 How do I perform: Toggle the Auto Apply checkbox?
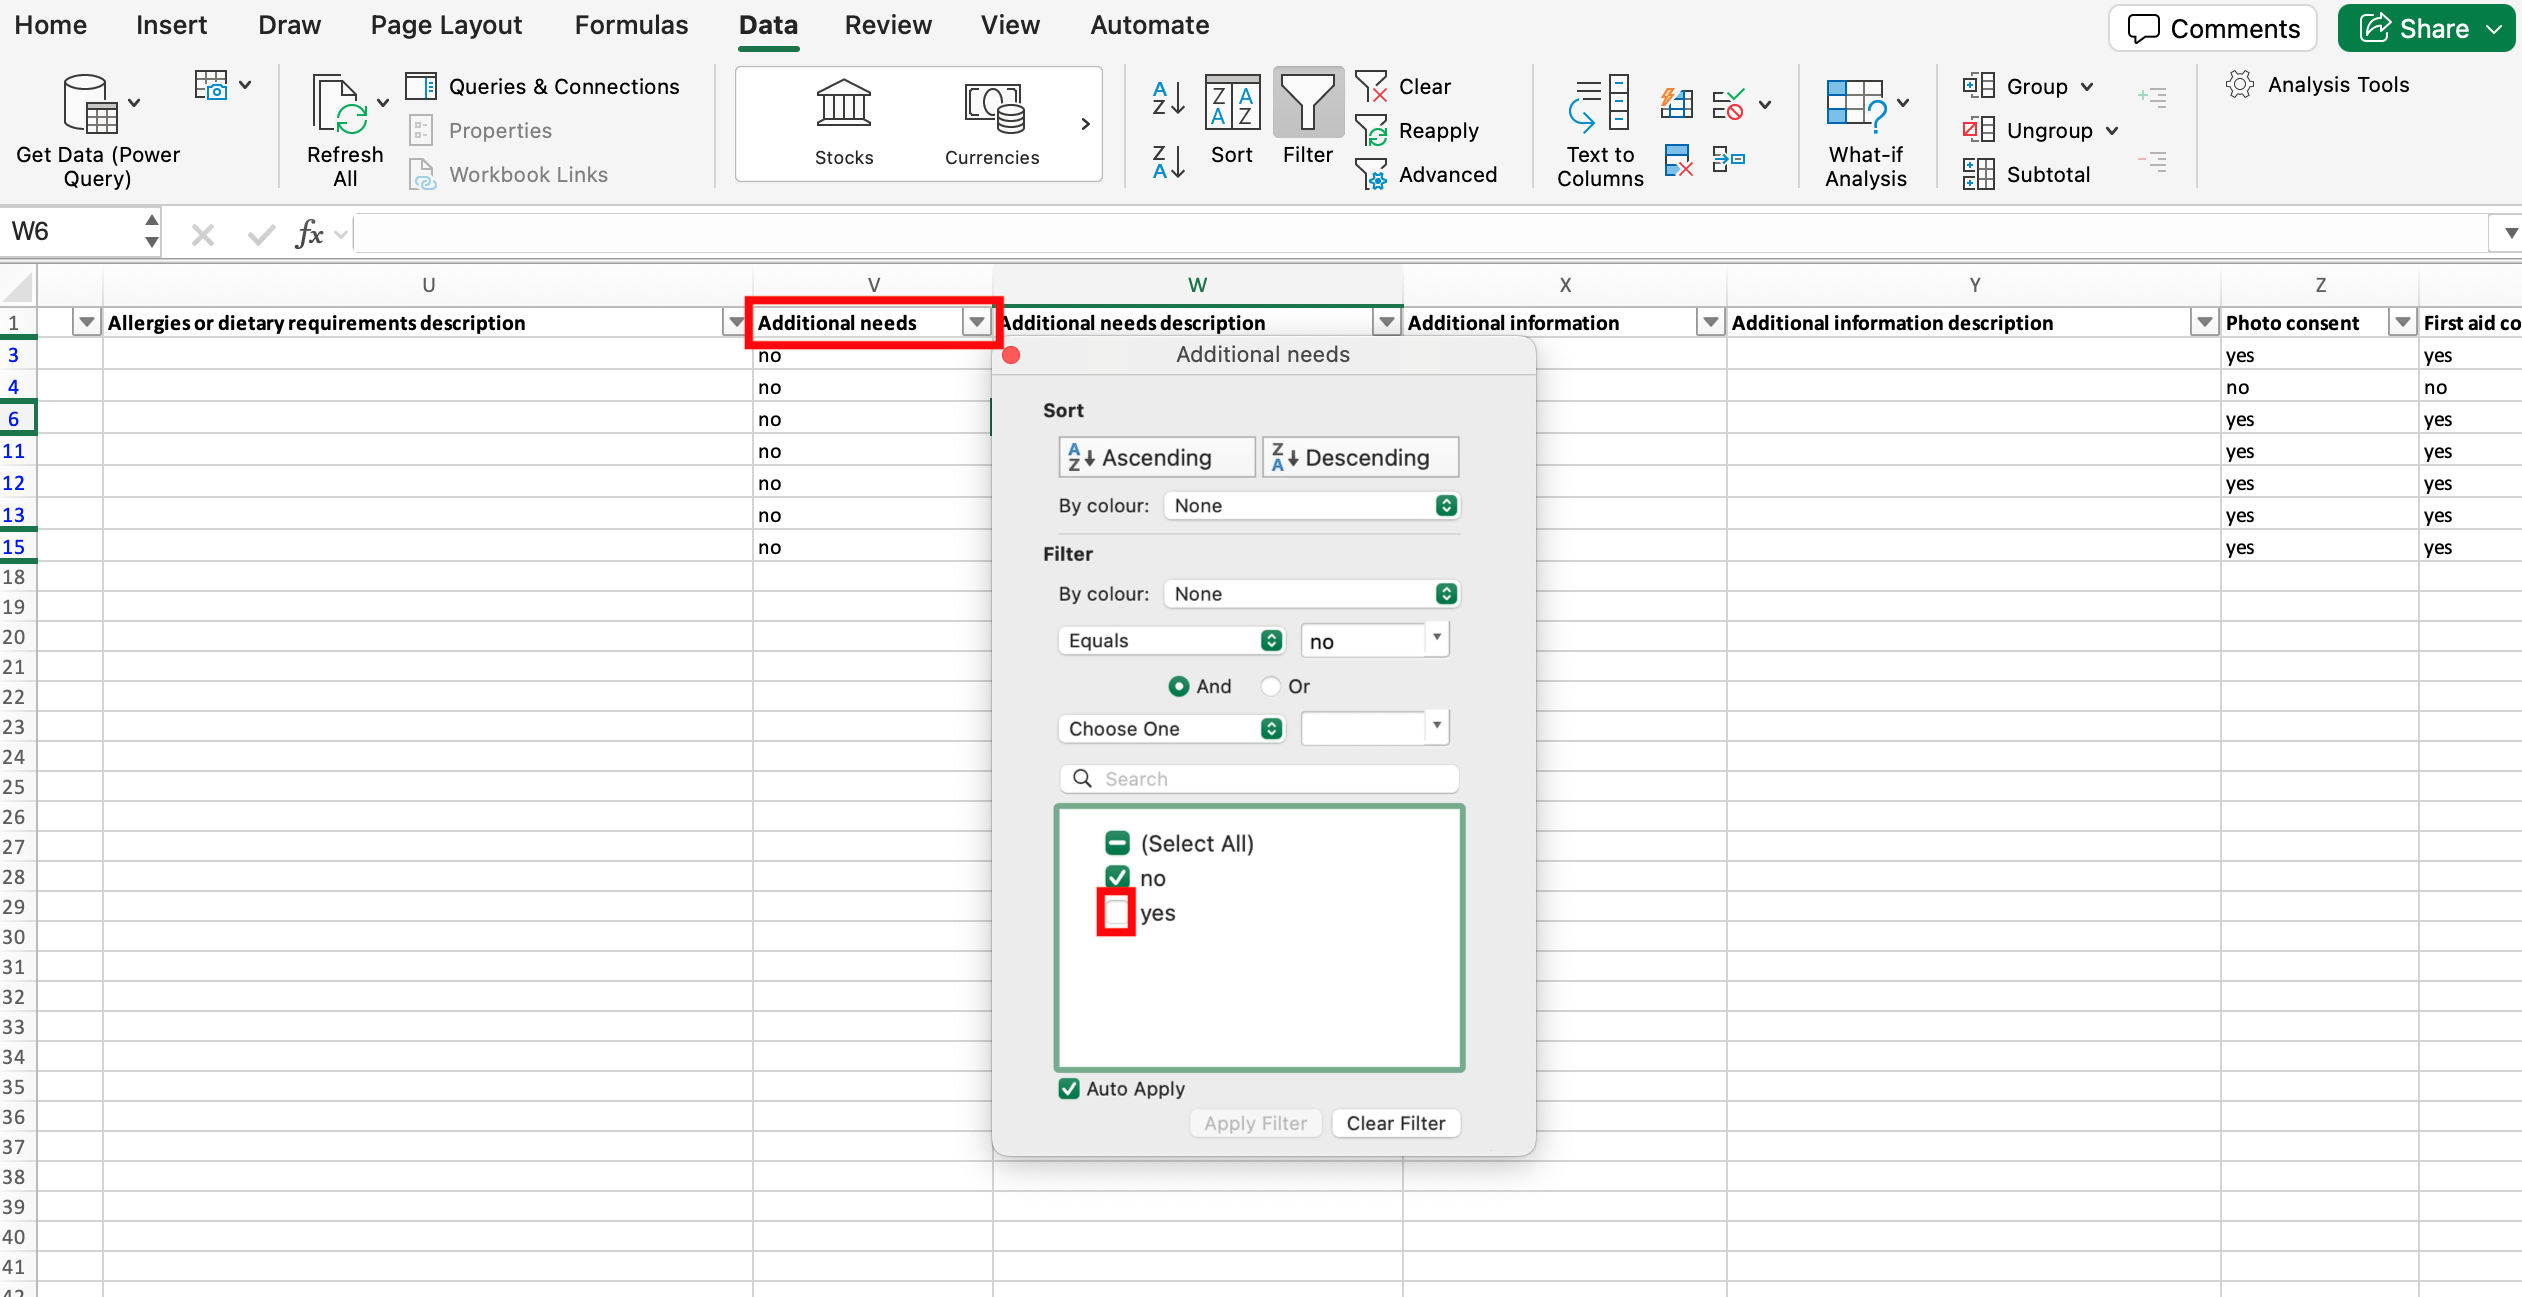(1068, 1089)
